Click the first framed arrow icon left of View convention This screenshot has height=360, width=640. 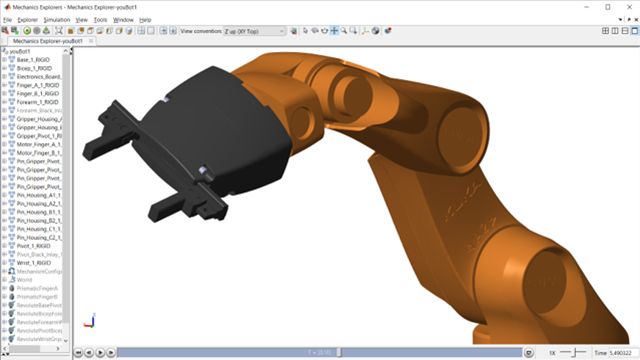[x=163, y=31]
